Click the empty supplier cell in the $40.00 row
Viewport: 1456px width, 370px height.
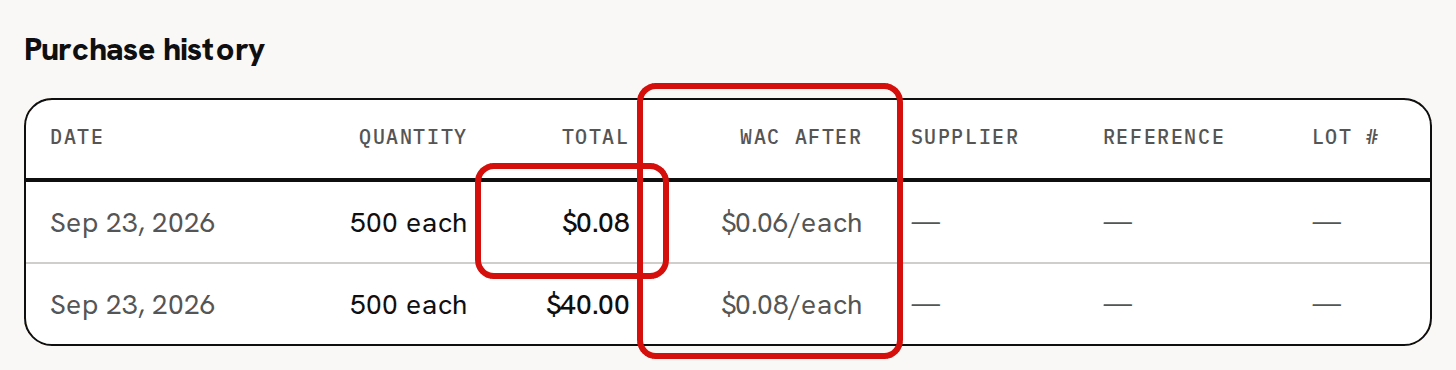(x=925, y=304)
